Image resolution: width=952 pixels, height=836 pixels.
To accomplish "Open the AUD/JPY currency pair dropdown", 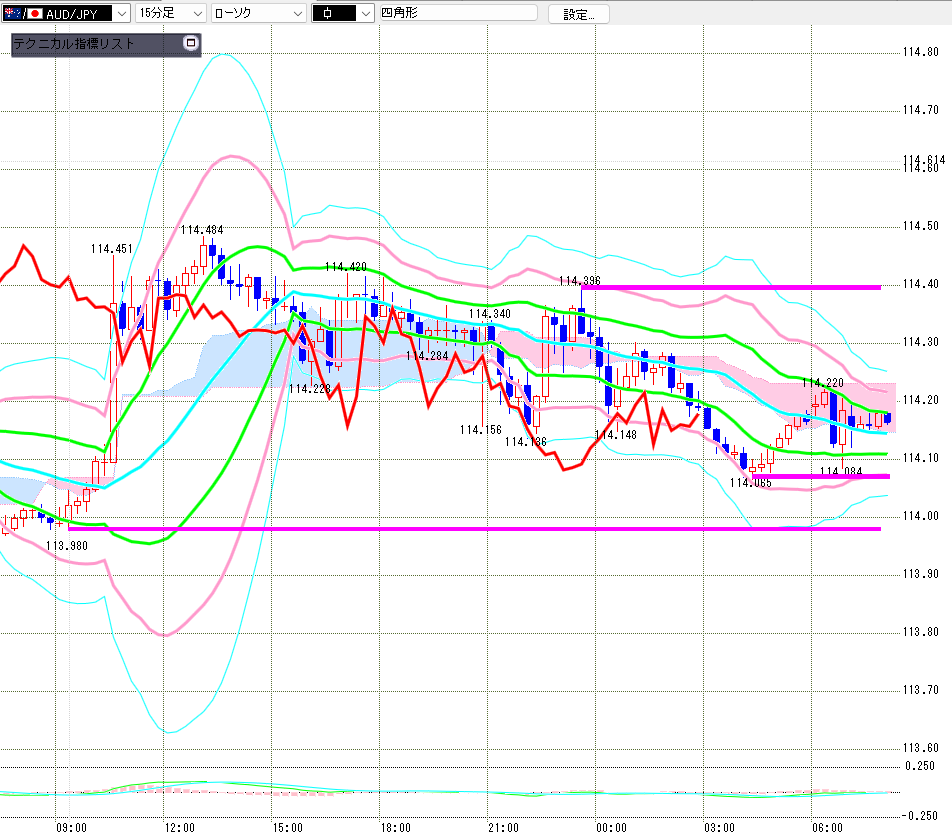I will coord(122,13).
